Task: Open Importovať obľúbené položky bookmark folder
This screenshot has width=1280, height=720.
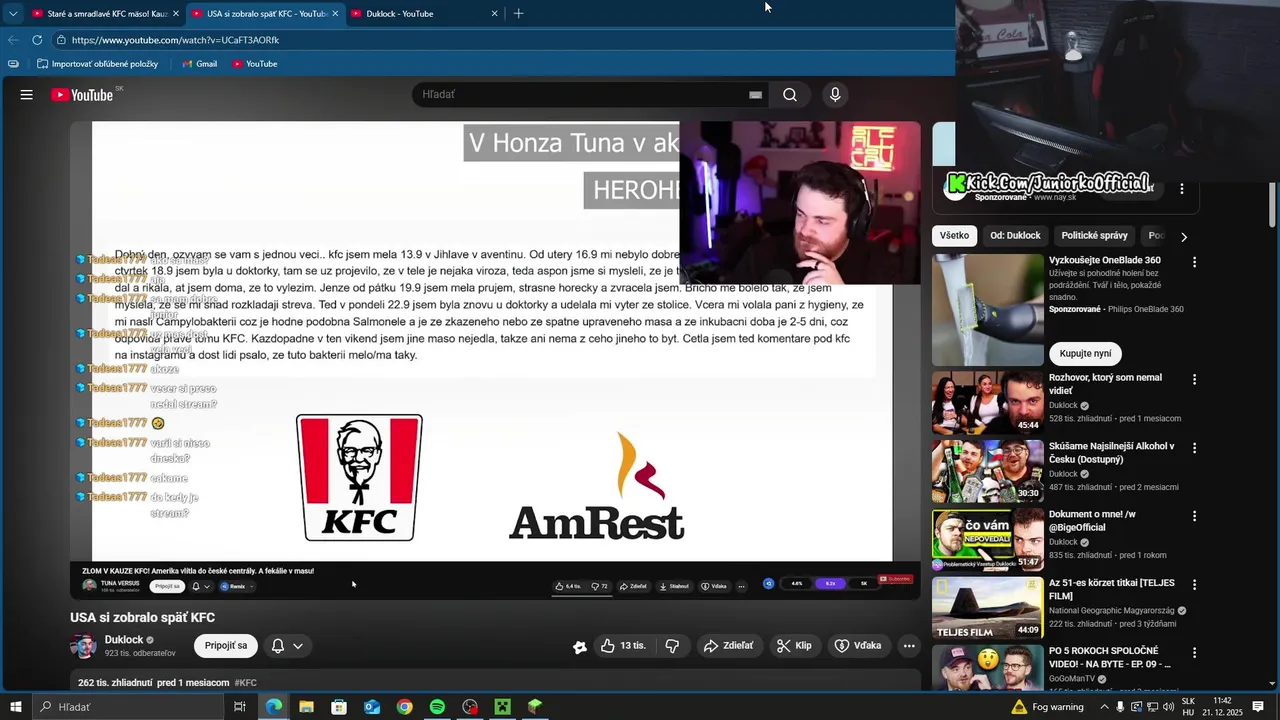Action: pyautogui.click(x=98, y=64)
